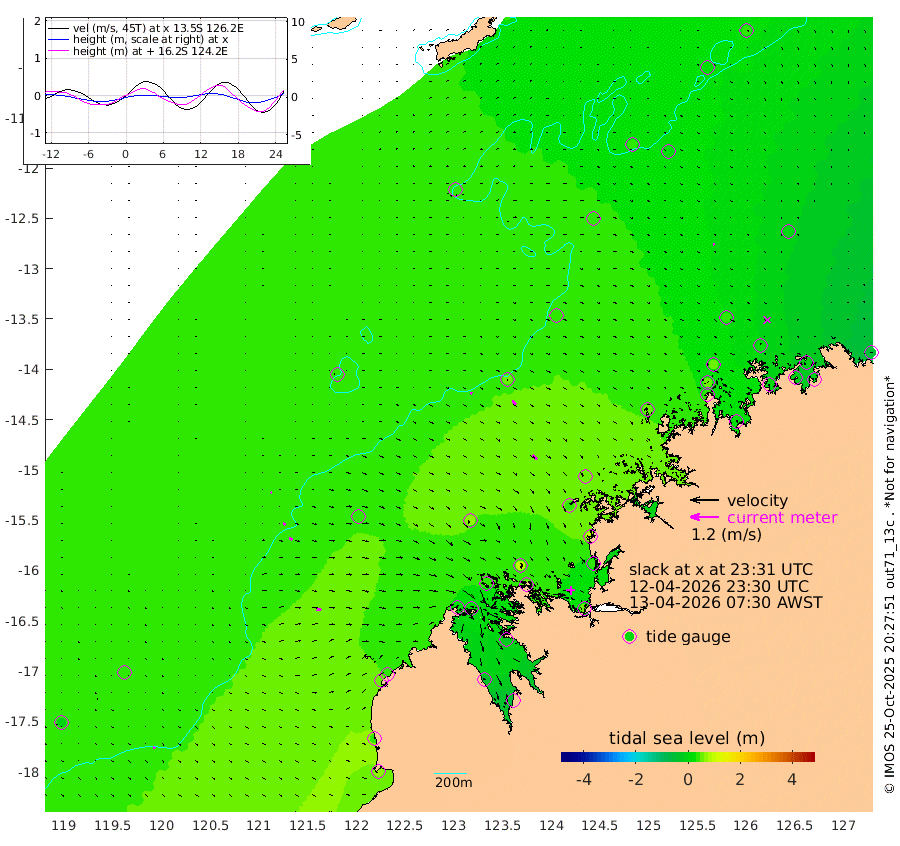
Task: Click the magenta plus marker near 16.2S 124.2E
Action: pos(570,590)
